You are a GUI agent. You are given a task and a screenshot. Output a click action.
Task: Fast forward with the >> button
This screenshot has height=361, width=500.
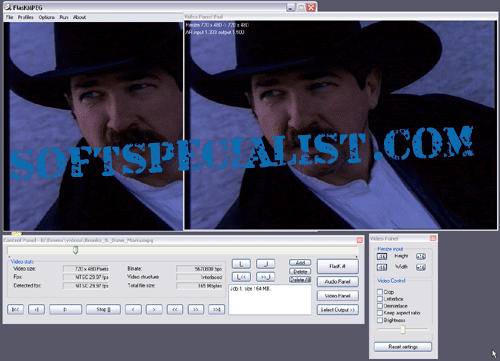[x=196, y=309]
